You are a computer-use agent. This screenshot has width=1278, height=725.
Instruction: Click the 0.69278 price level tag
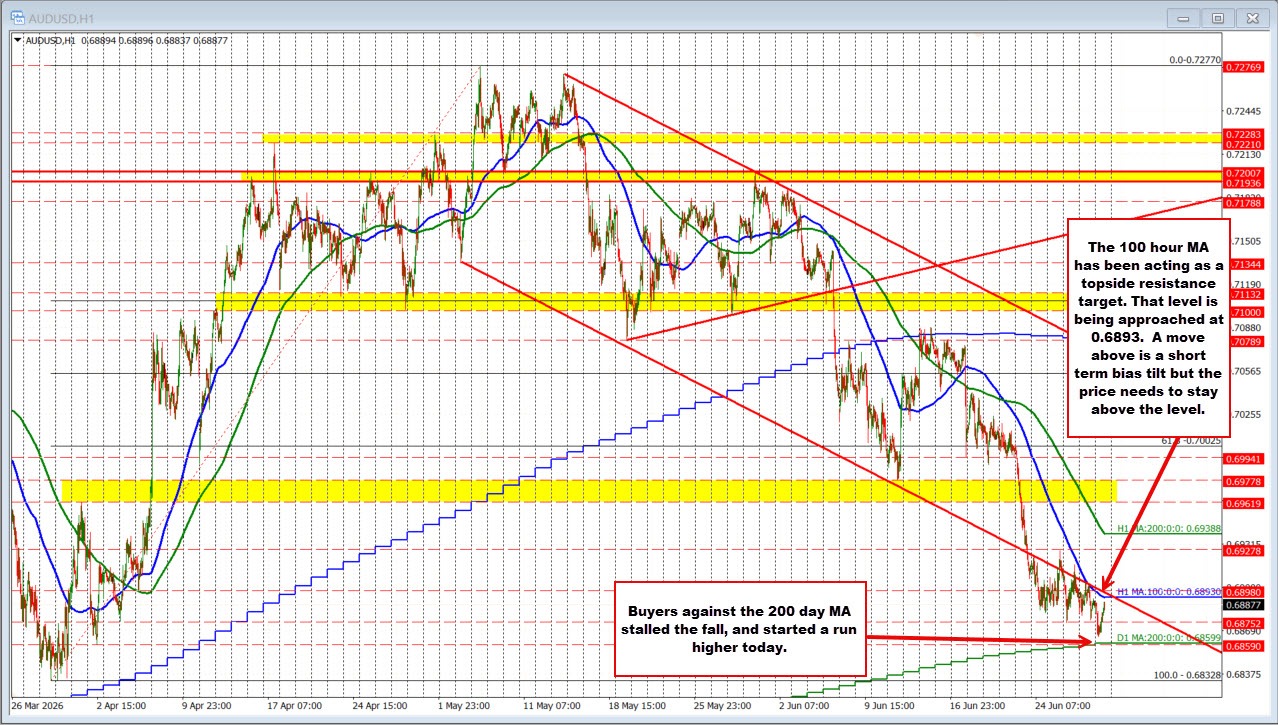1246,550
